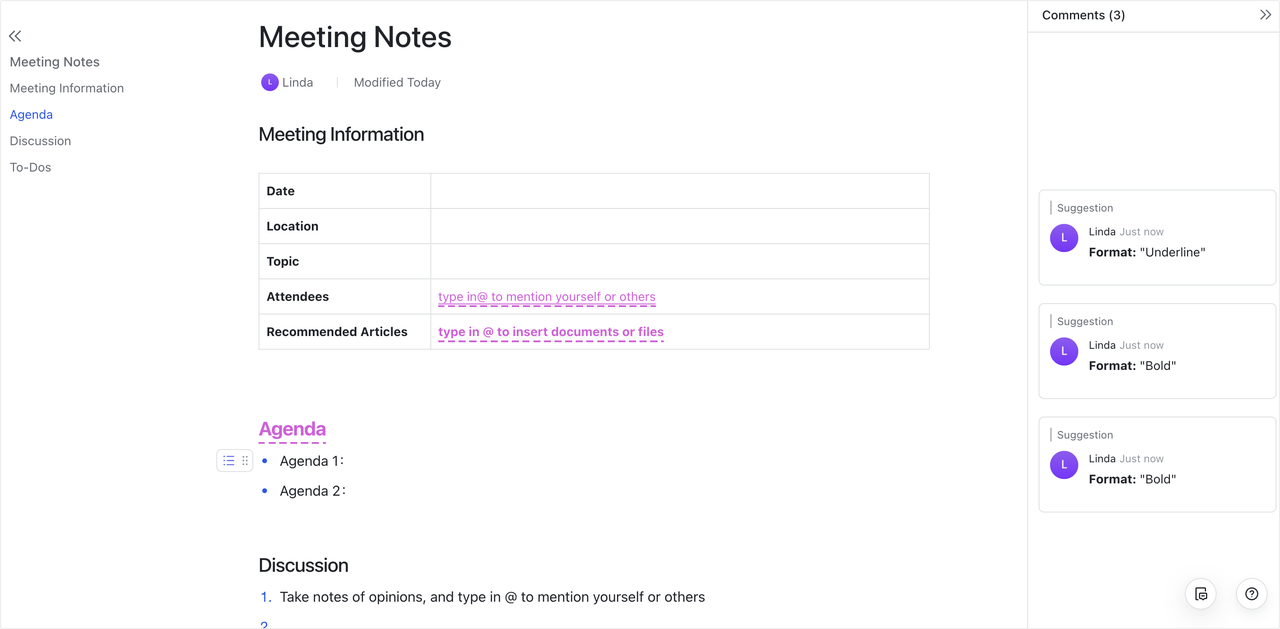This screenshot has height=629, width=1280.
Task: Click the empty Date cell in the table
Action: [679, 190]
